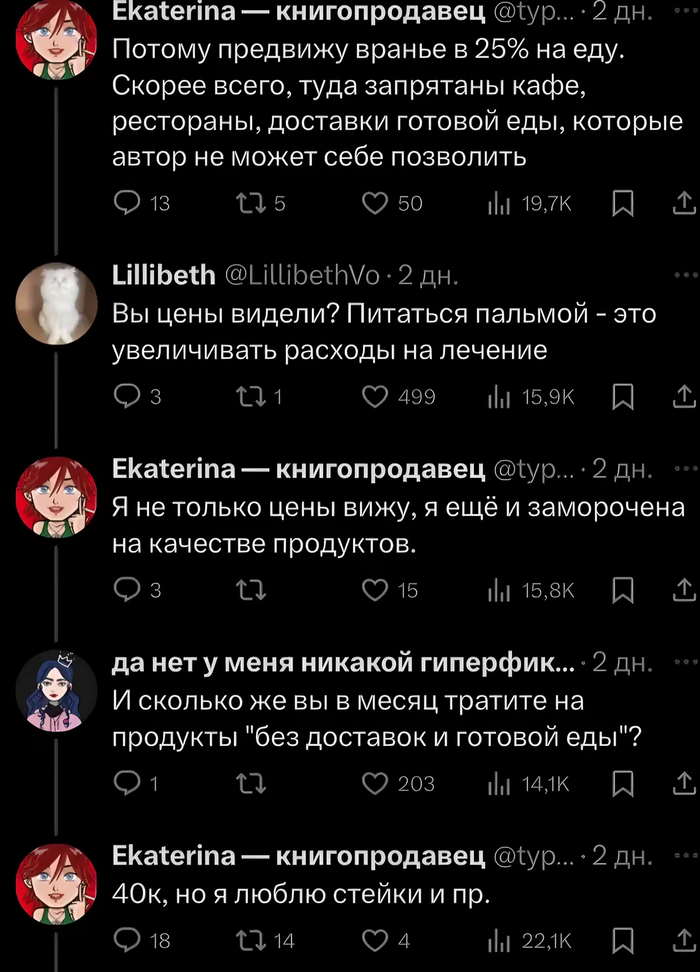Share the tweet with 19,7K views
700x972 pixels.
685,203
